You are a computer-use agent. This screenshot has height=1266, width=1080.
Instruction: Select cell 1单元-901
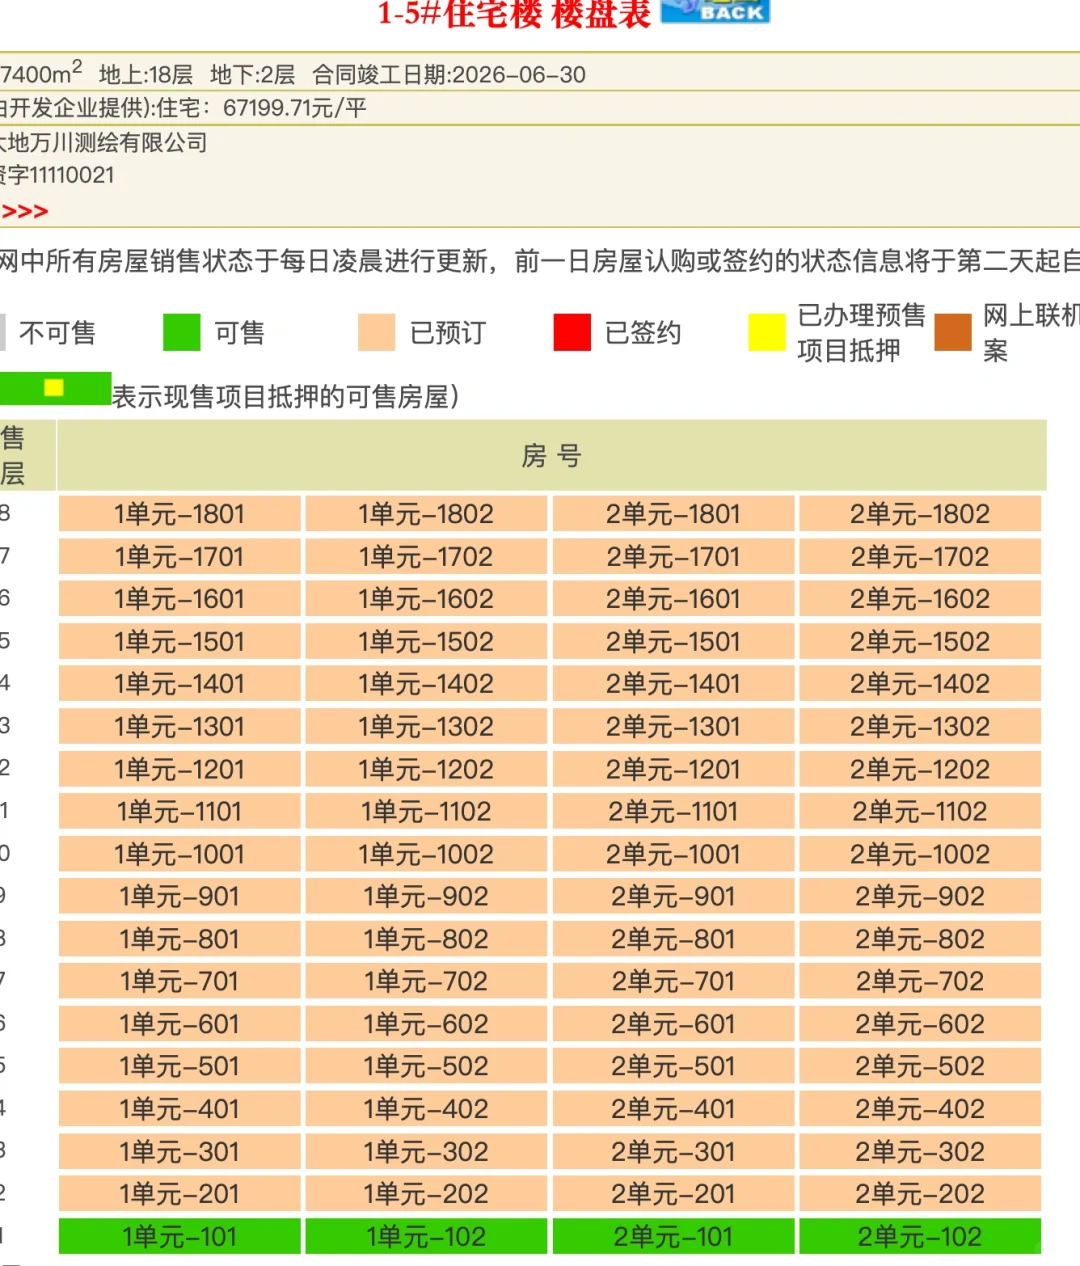tap(180, 896)
